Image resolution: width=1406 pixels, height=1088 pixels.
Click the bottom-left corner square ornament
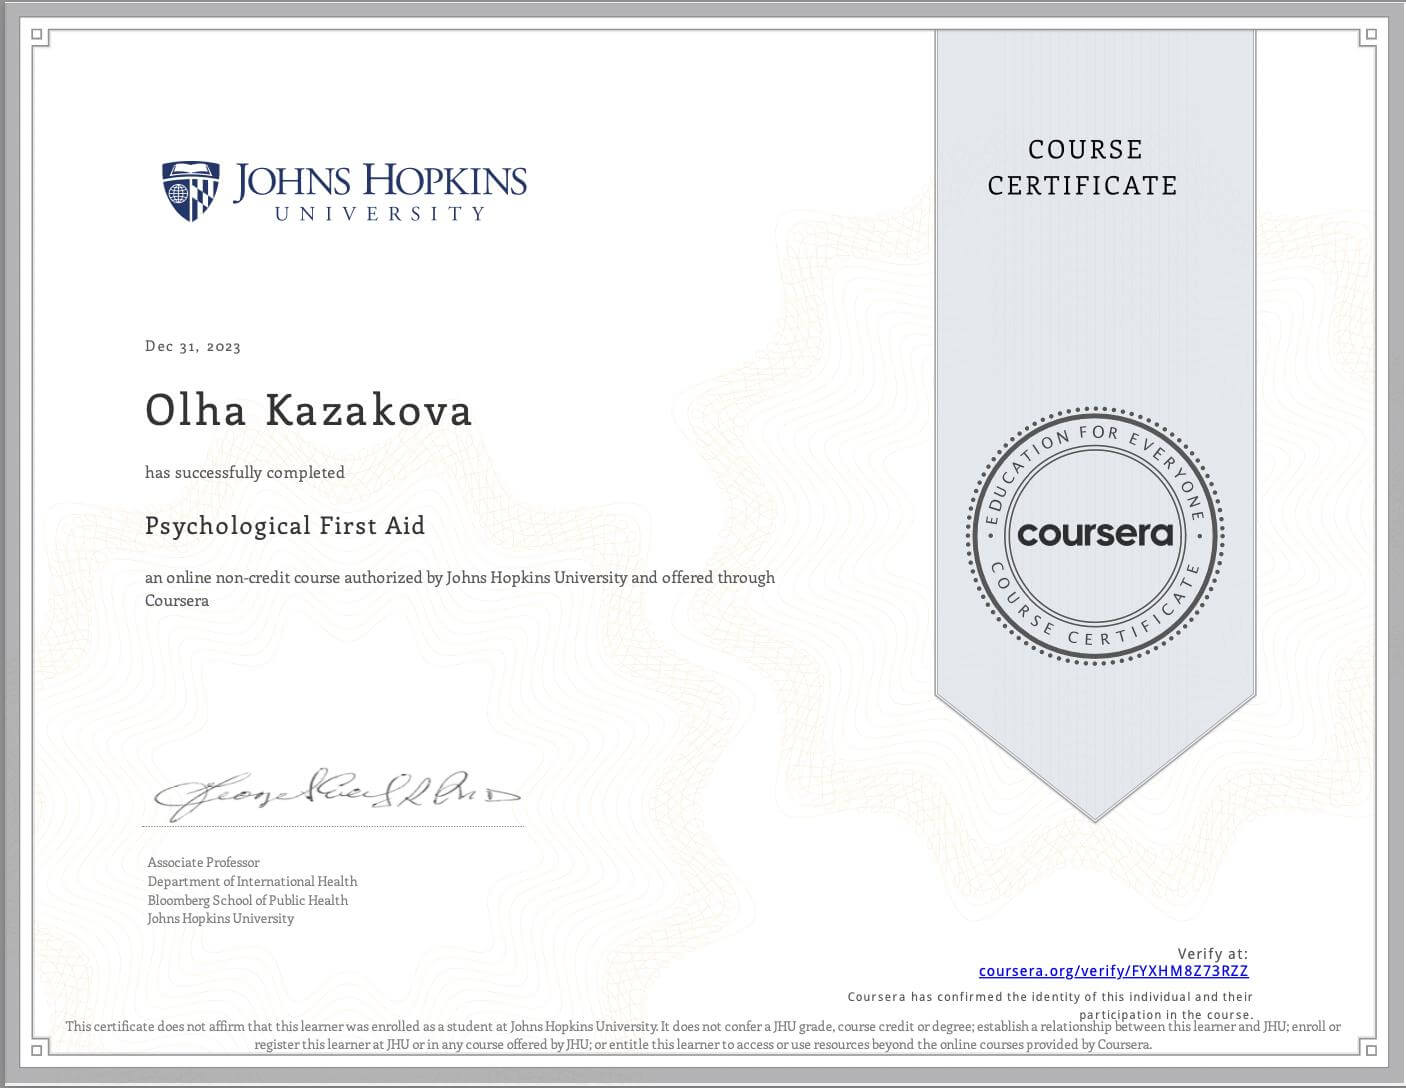click(x=37, y=1049)
